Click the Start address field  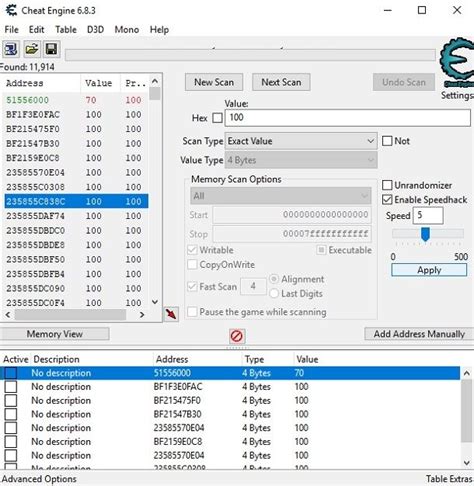pyautogui.click(x=292, y=215)
